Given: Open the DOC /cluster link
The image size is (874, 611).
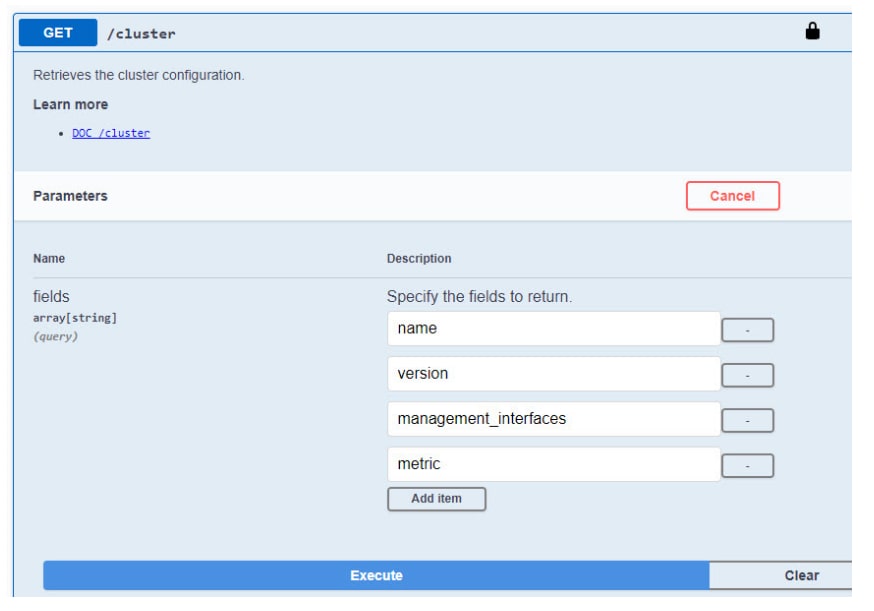Looking at the screenshot, I should tap(111, 133).
